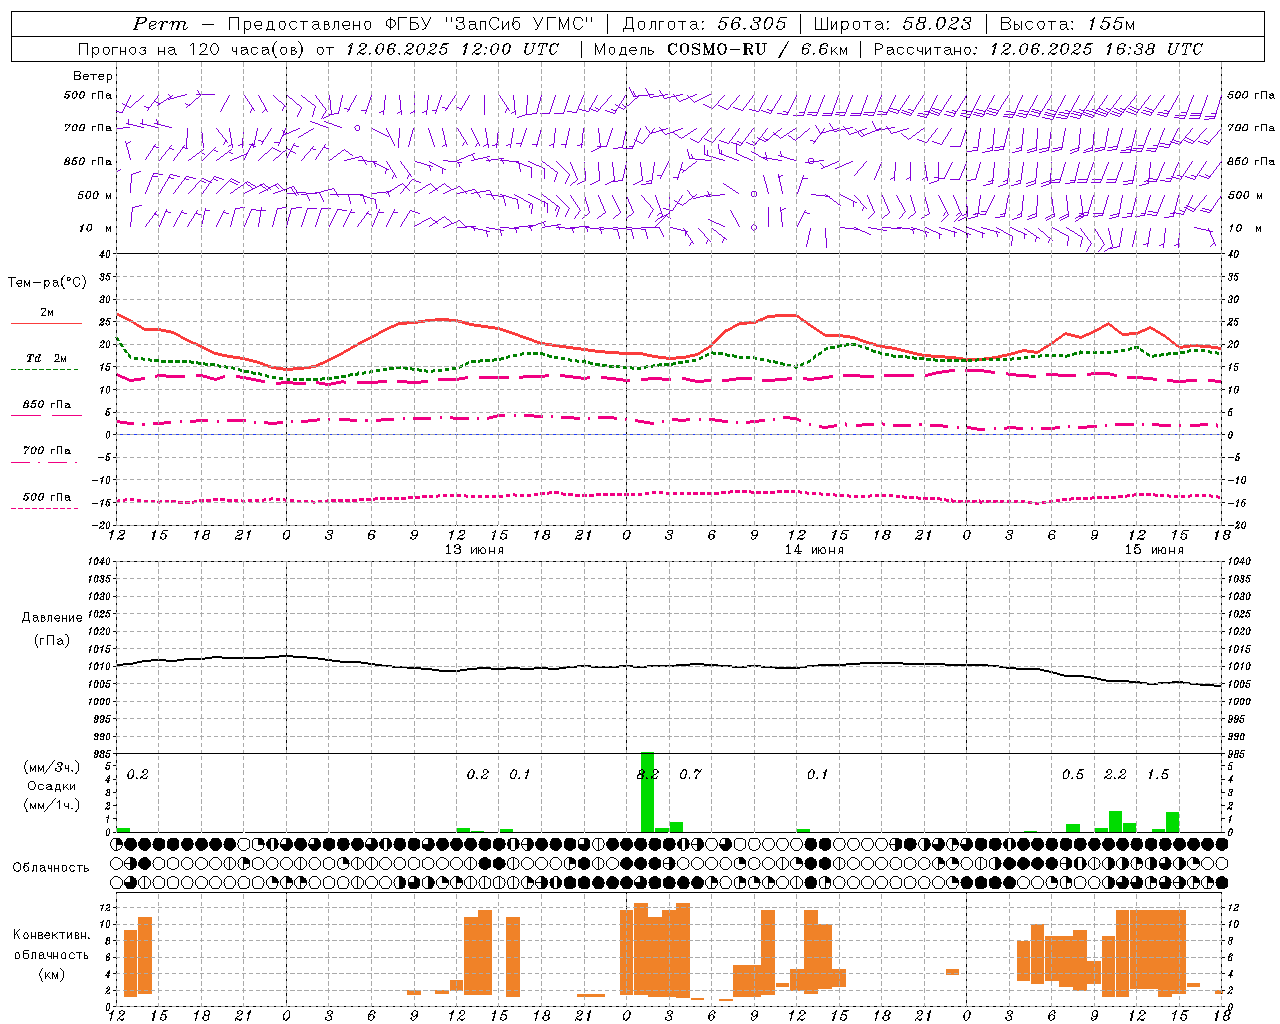This screenshot has width=1280, height=1024.
Task: Click the "Давление" pressure panel label
Action: pyautogui.click(x=52, y=618)
